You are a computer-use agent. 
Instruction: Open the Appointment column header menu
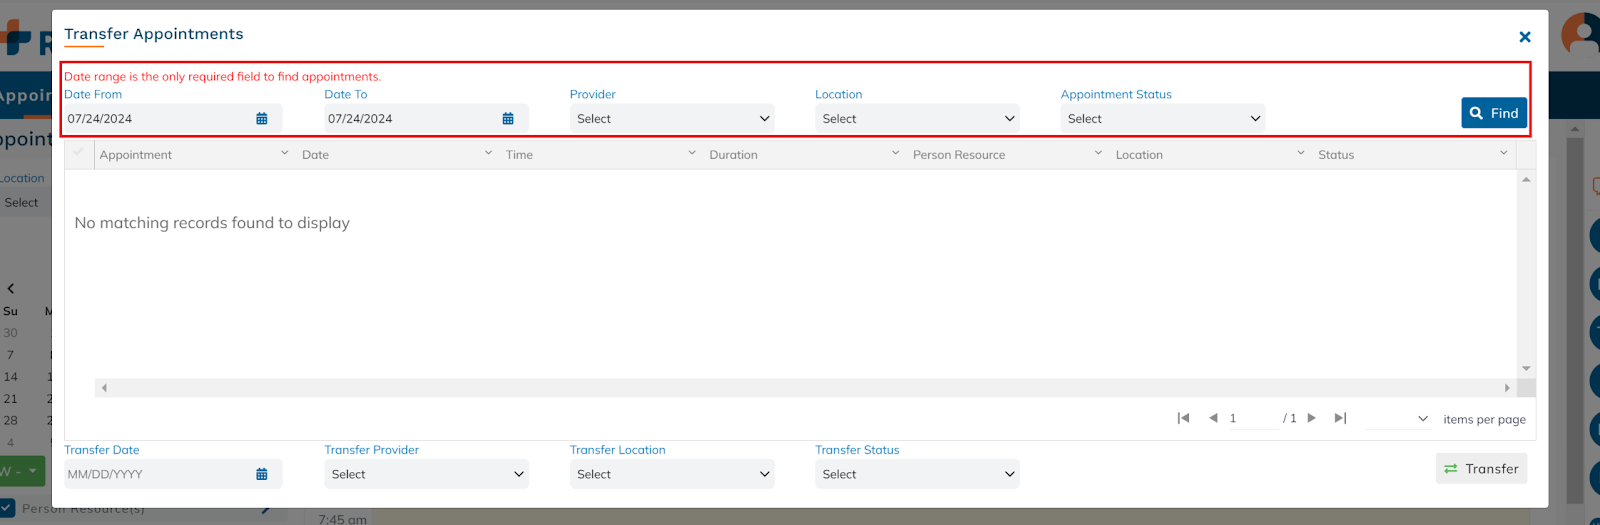pyautogui.click(x=284, y=154)
